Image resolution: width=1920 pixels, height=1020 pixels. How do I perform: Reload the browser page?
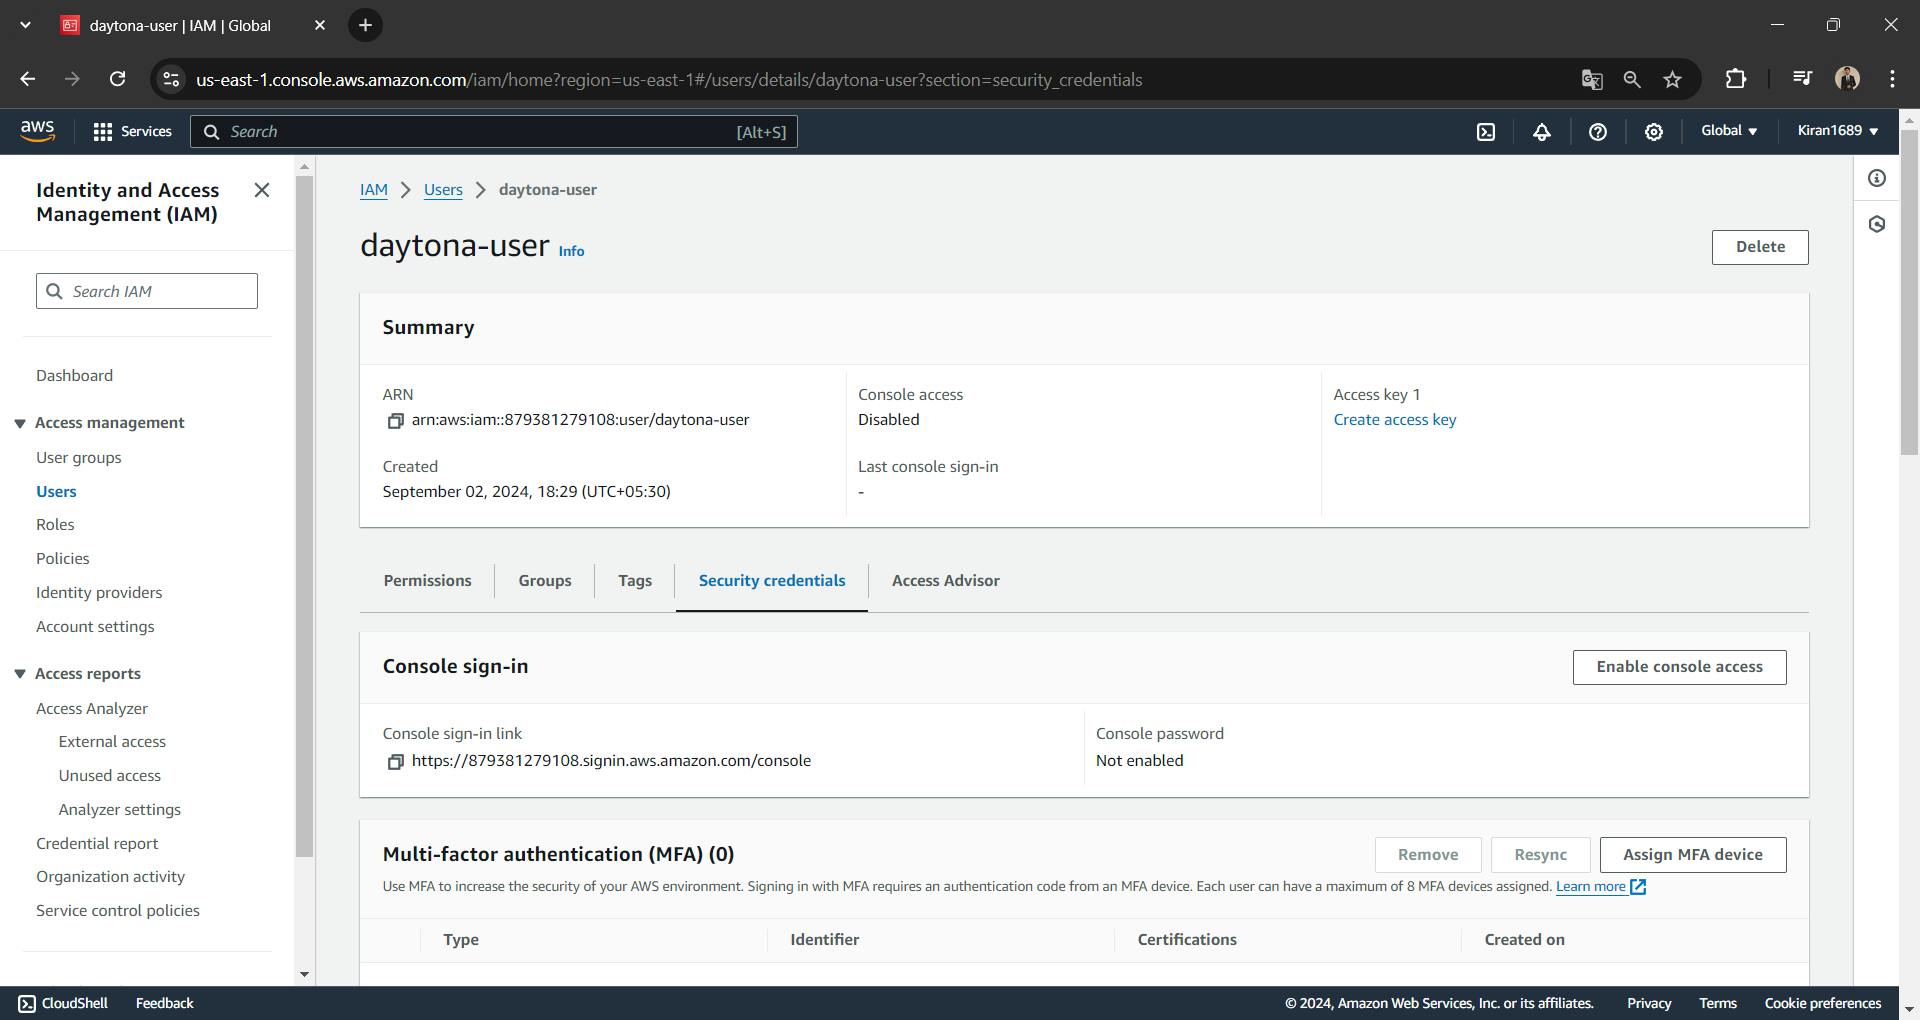(x=118, y=79)
